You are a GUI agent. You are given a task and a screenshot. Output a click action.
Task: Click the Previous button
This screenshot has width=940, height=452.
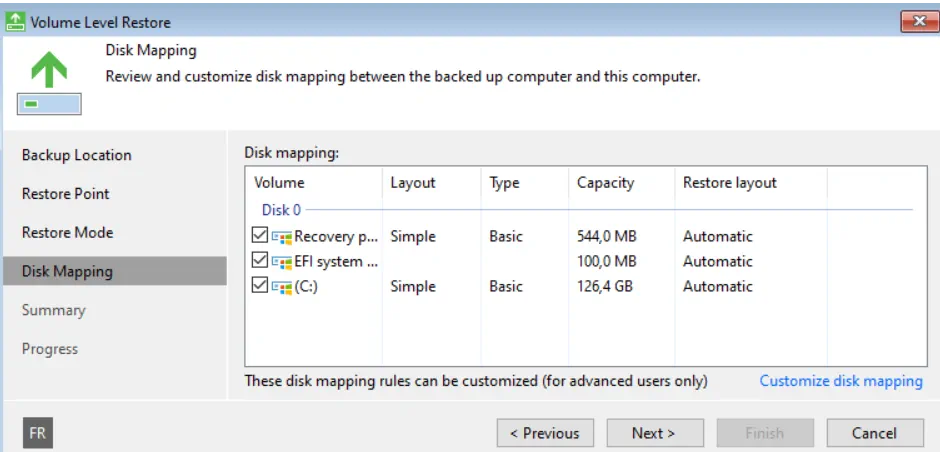click(546, 433)
